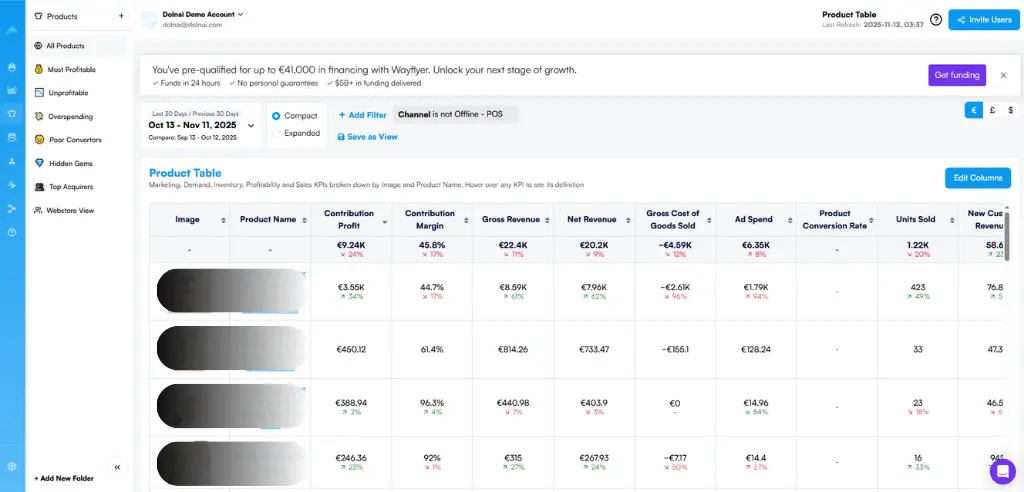Open the settings gear in left rail
The image size is (1024, 492).
pos(12,467)
